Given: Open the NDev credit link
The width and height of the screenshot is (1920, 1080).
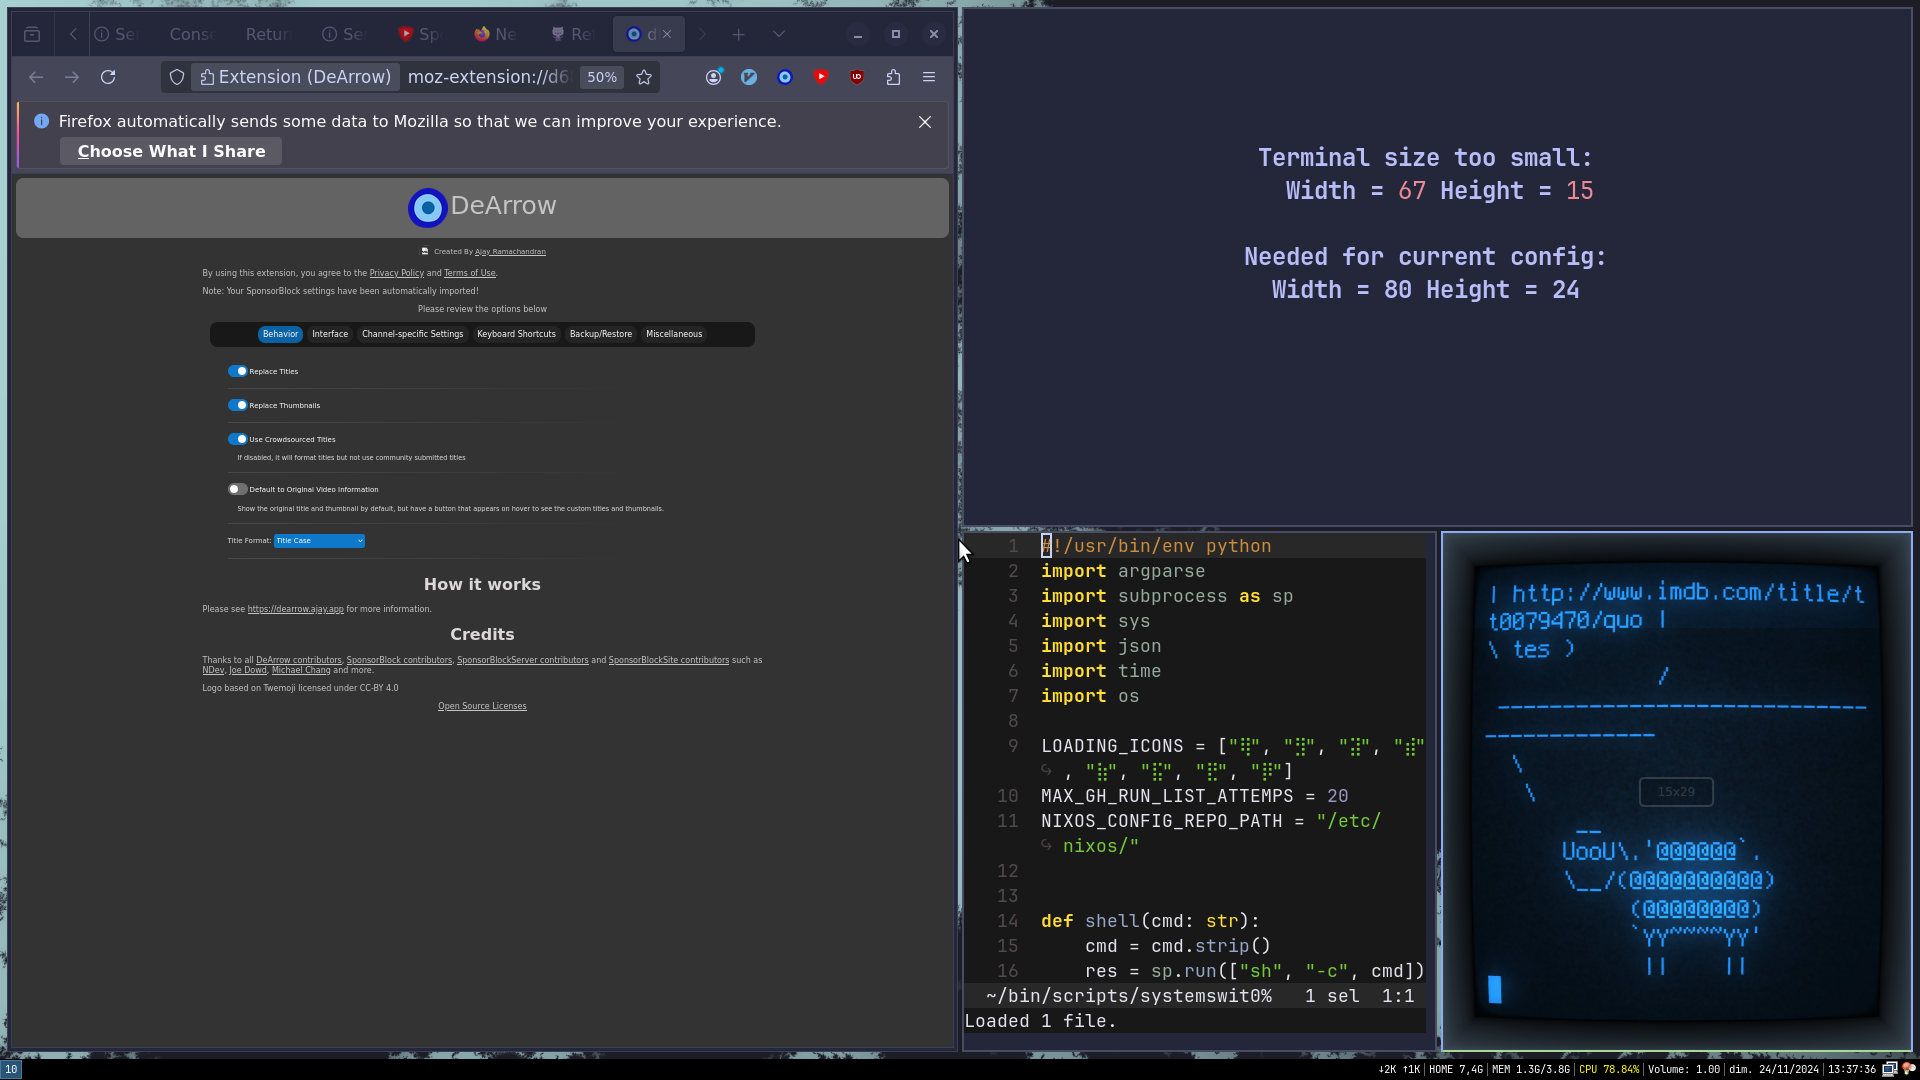Looking at the screenshot, I should (213, 670).
